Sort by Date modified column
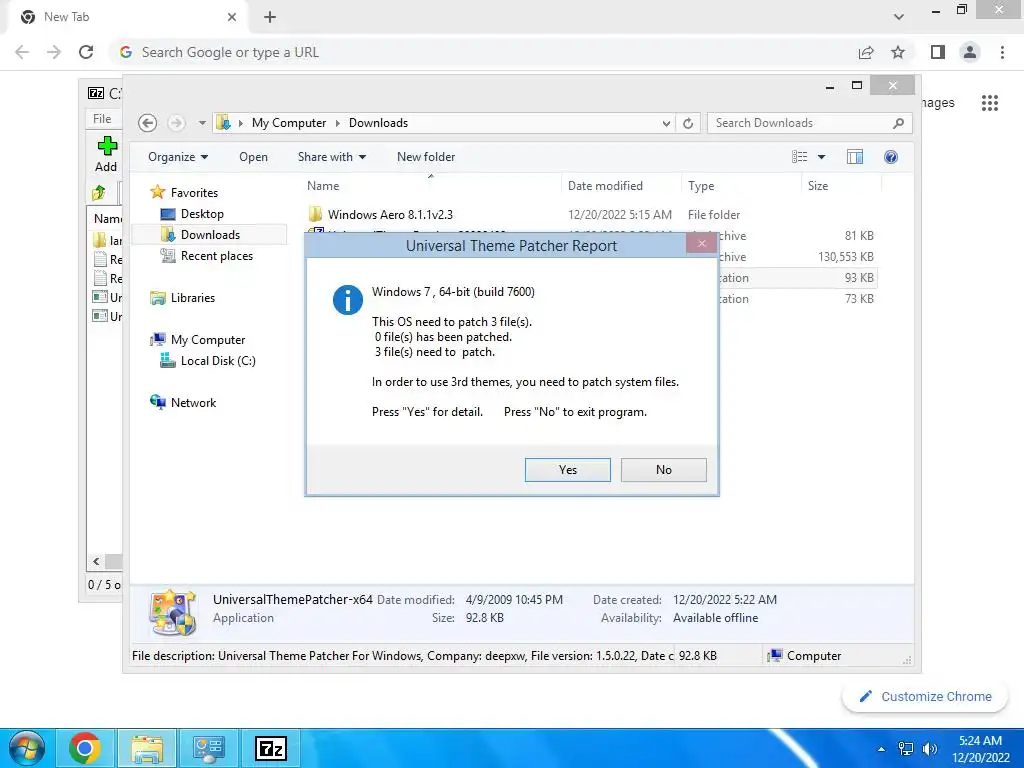The image size is (1024, 768). [621, 185]
